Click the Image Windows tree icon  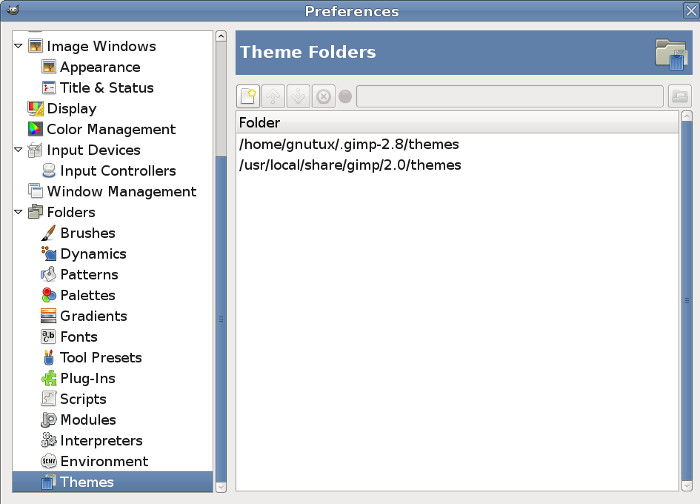(35, 46)
